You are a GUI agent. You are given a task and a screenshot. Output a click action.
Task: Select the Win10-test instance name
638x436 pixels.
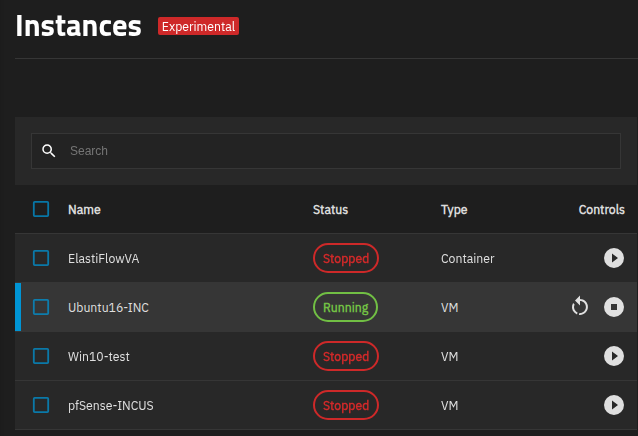tap(98, 357)
